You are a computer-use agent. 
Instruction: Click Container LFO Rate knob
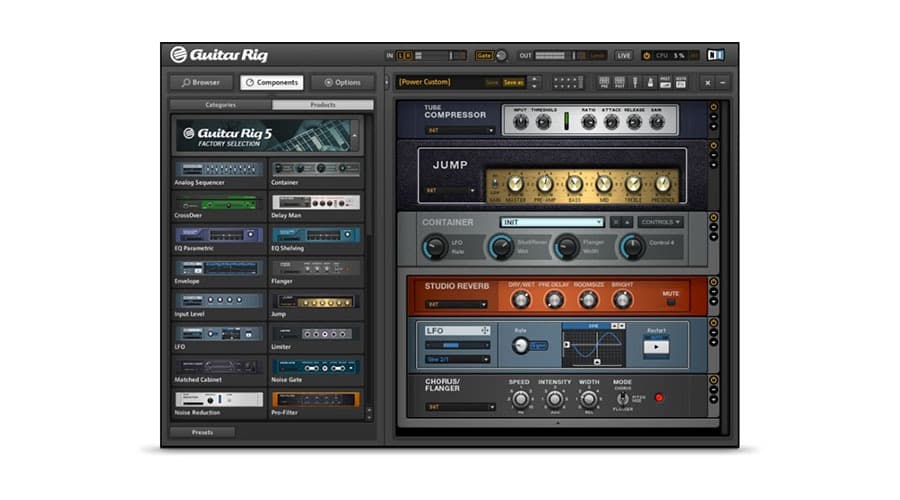[x=435, y=247]
